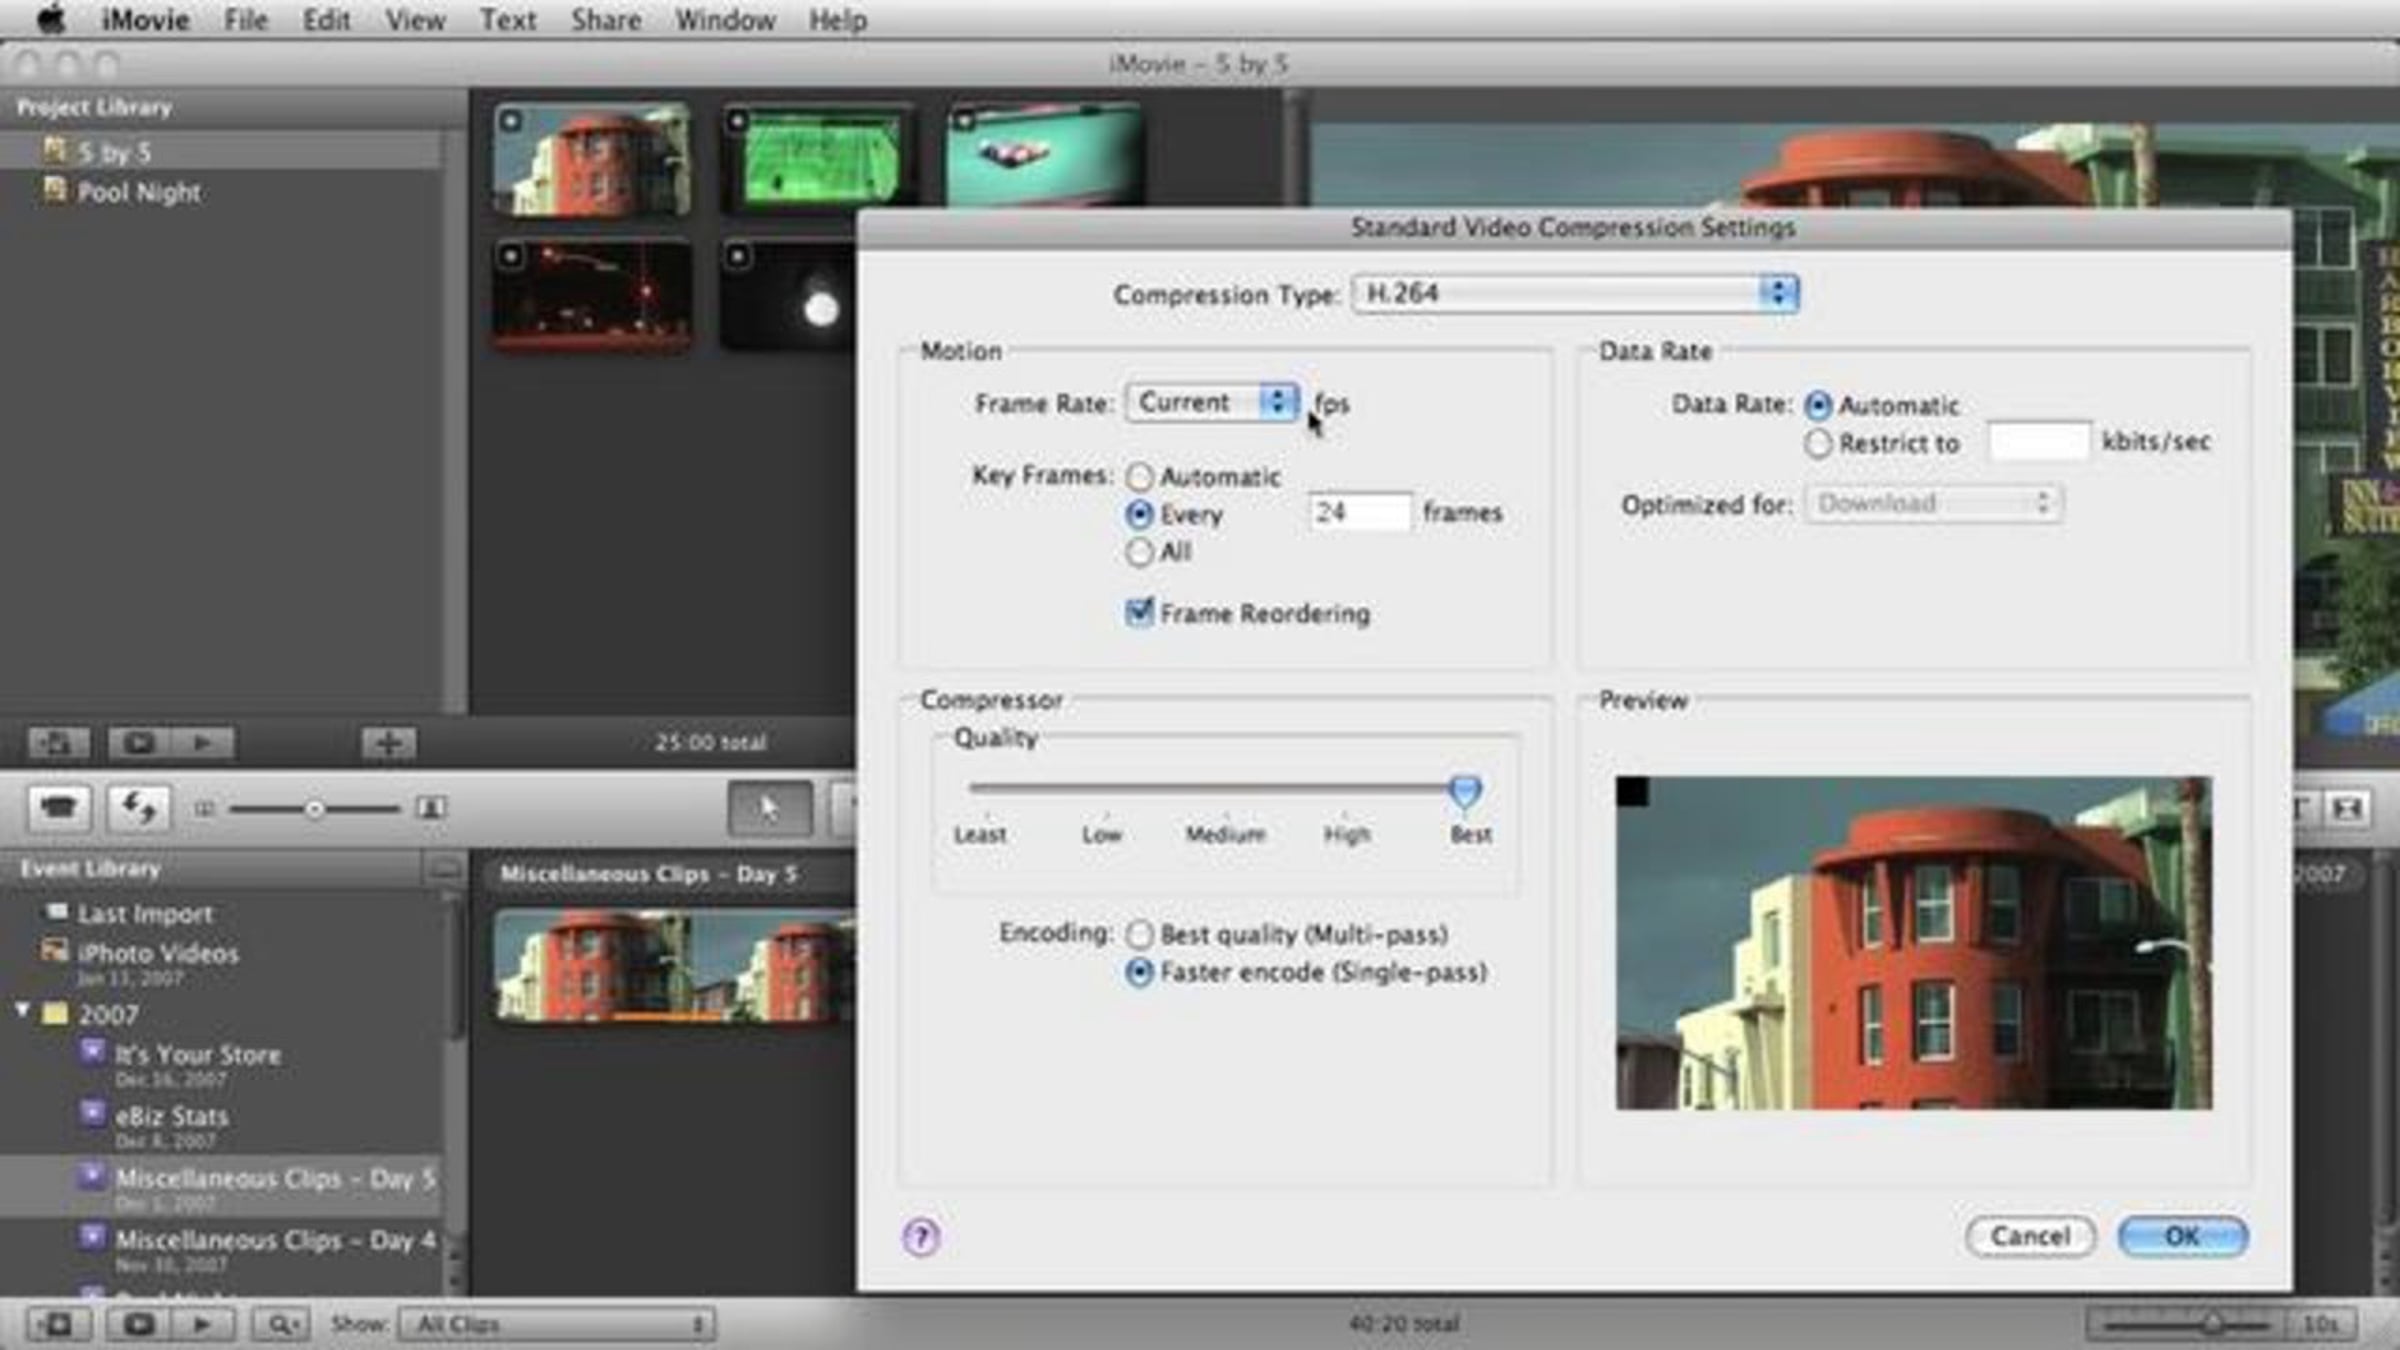Select All key frames option
This screenshot has width=2400, height=1350.
[1139, 552]
